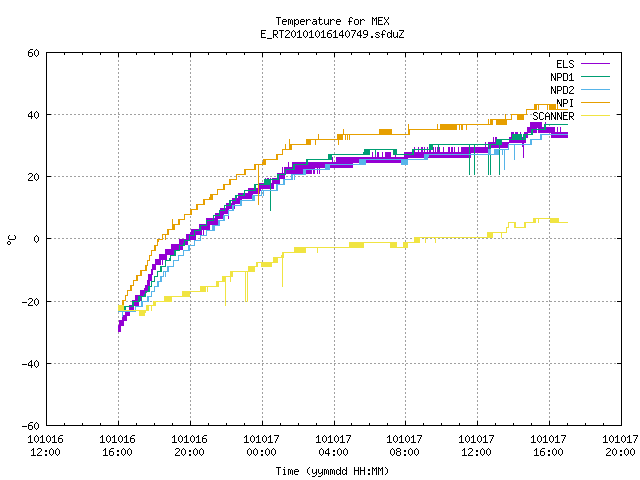The image size is (640, 480).
Task: Click the yellow SCANNER legend line sample
Action: [x=596, y=116]
